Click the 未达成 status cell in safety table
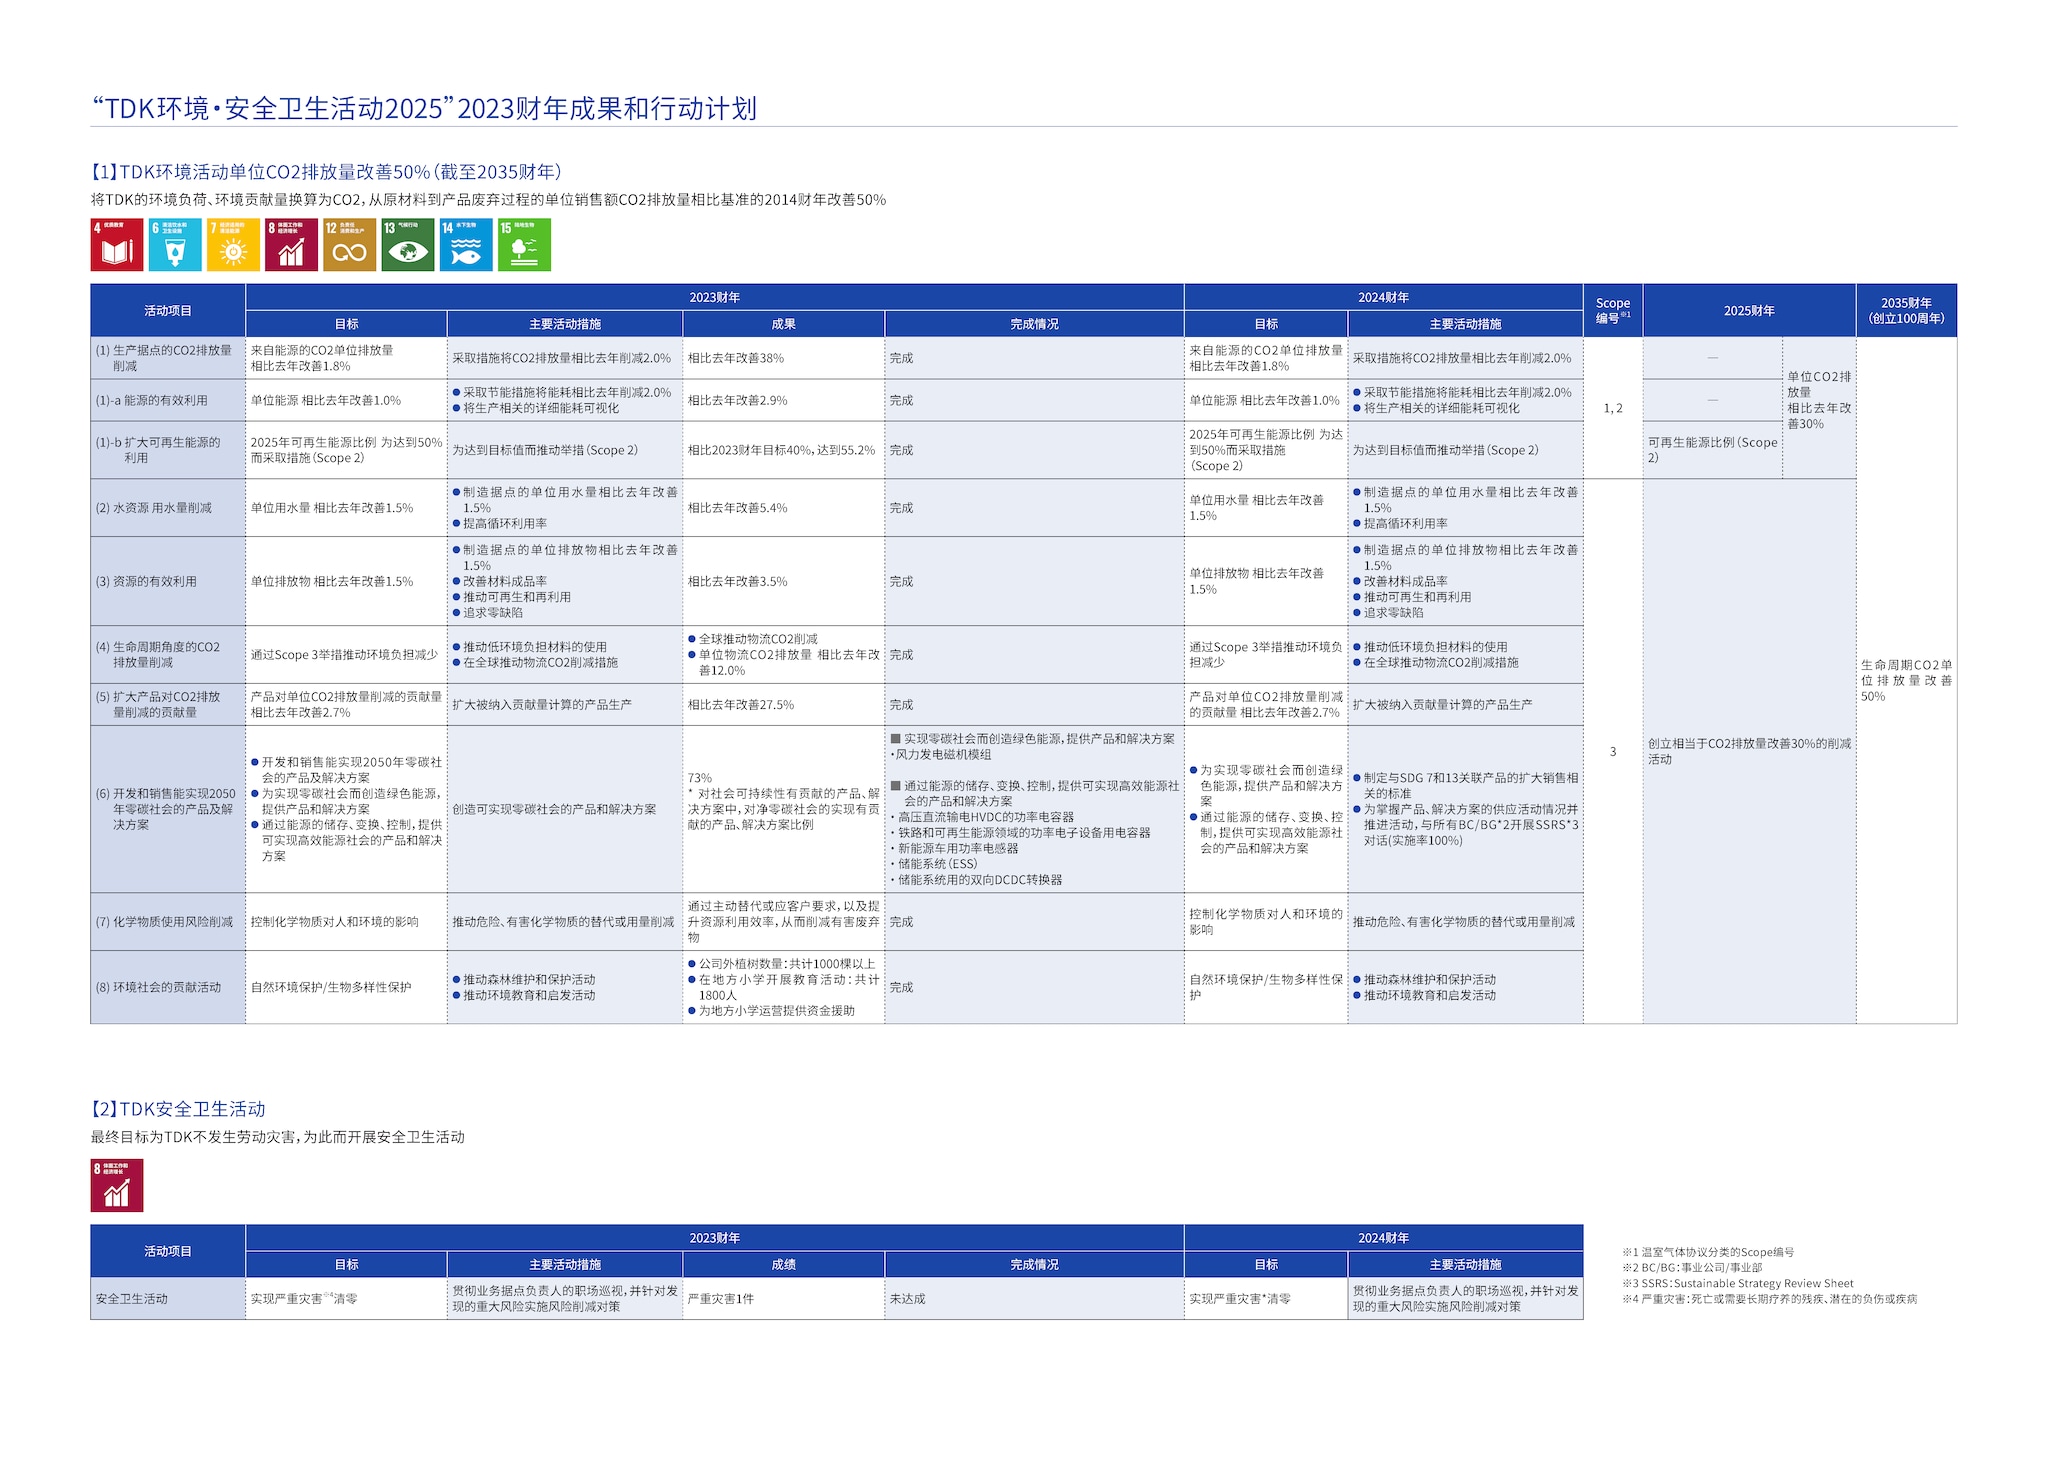This screenshot has height=1457, width=2048. coord(908,1299)
